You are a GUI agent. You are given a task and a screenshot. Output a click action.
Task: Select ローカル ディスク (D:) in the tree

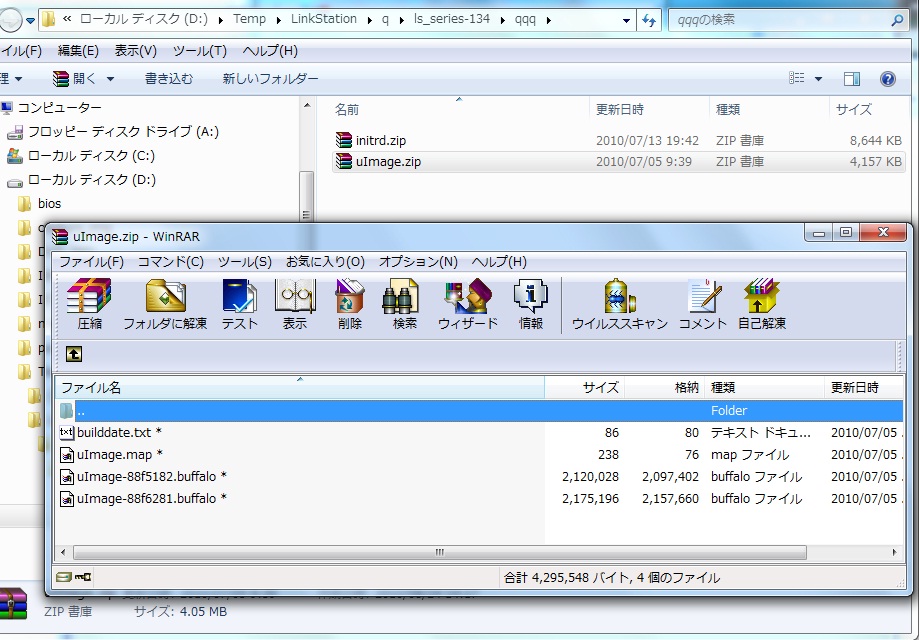pyautogui.click(x=91, y=180)
